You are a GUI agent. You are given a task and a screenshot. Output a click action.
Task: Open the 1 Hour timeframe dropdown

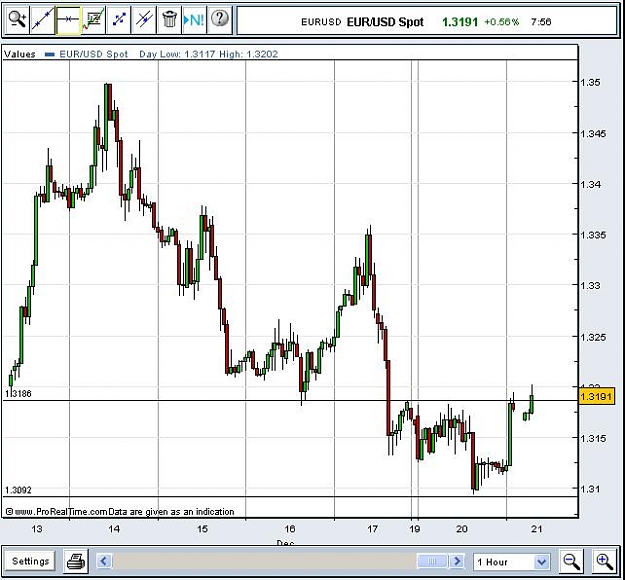tap(512, 562)
